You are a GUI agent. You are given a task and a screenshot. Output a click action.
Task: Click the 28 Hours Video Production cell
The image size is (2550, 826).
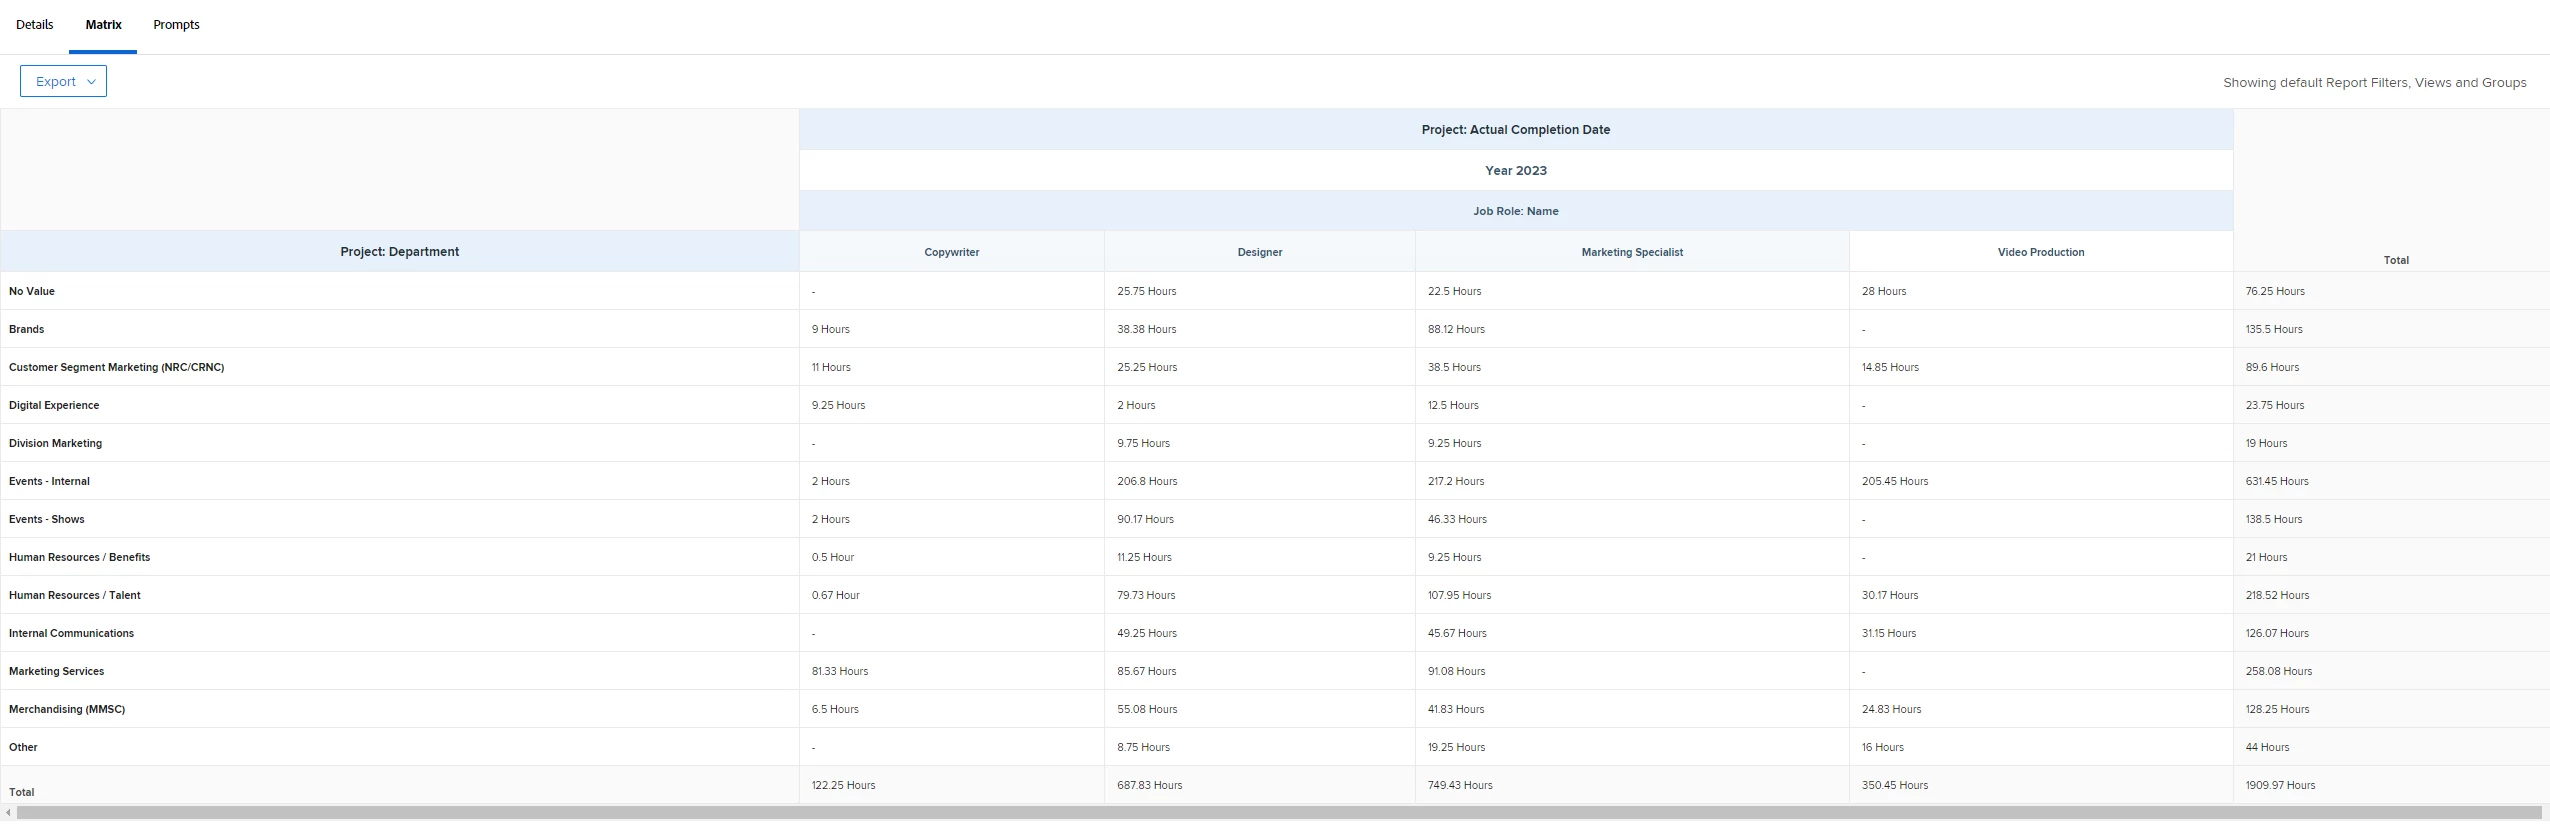click(2041, 291)
